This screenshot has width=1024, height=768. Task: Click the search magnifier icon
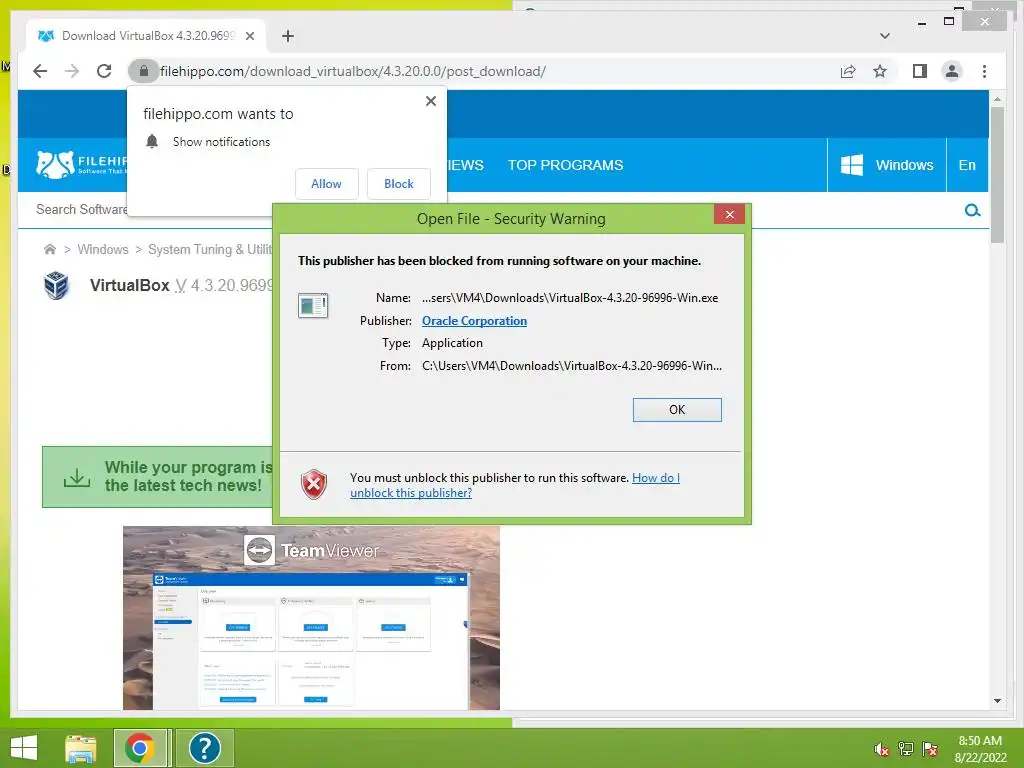tap(972, 210)
